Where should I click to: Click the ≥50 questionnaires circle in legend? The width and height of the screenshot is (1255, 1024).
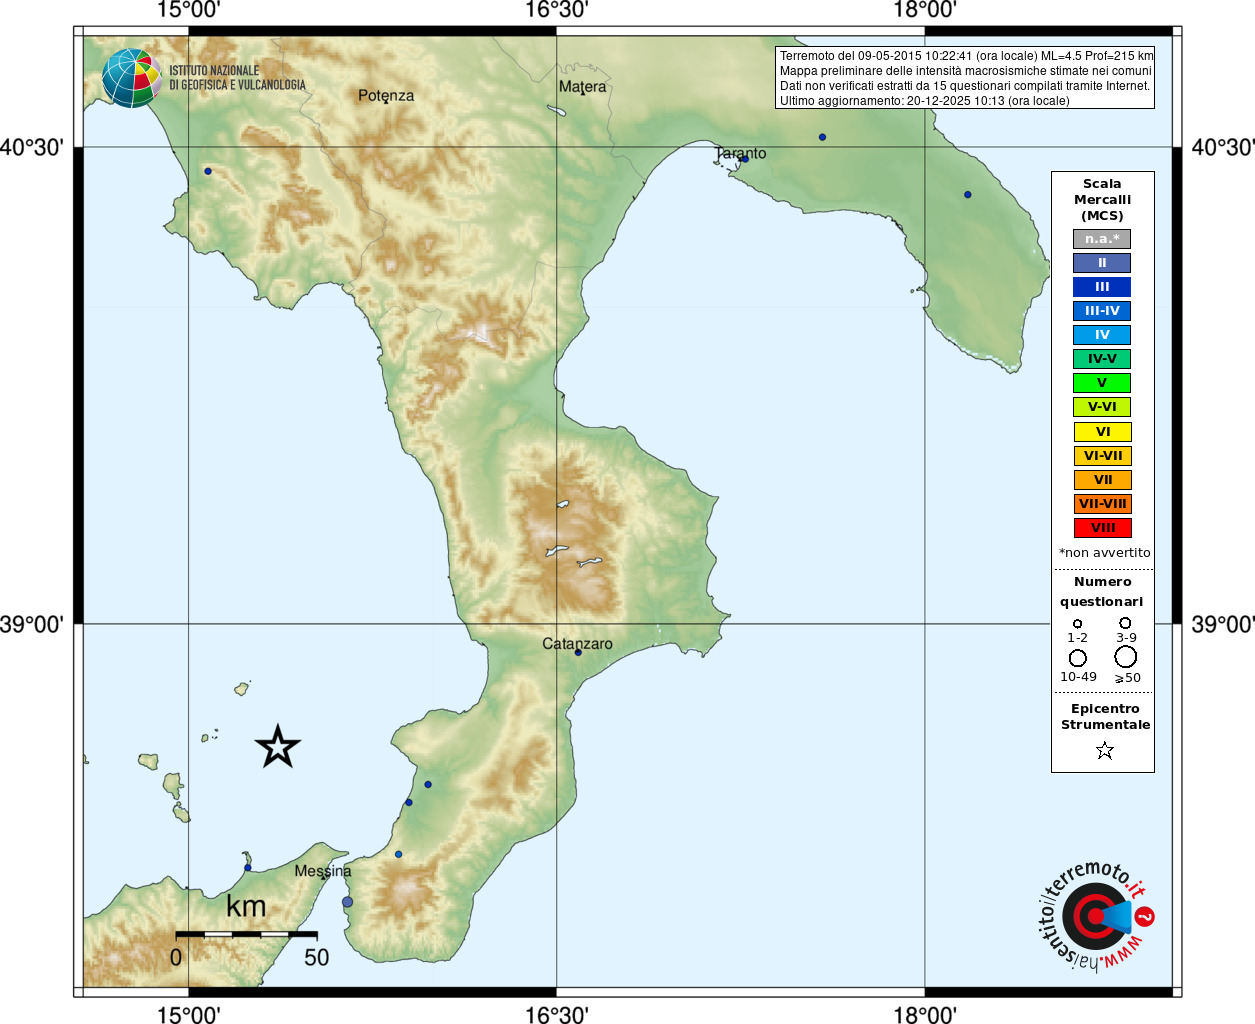pos(1126,657)
